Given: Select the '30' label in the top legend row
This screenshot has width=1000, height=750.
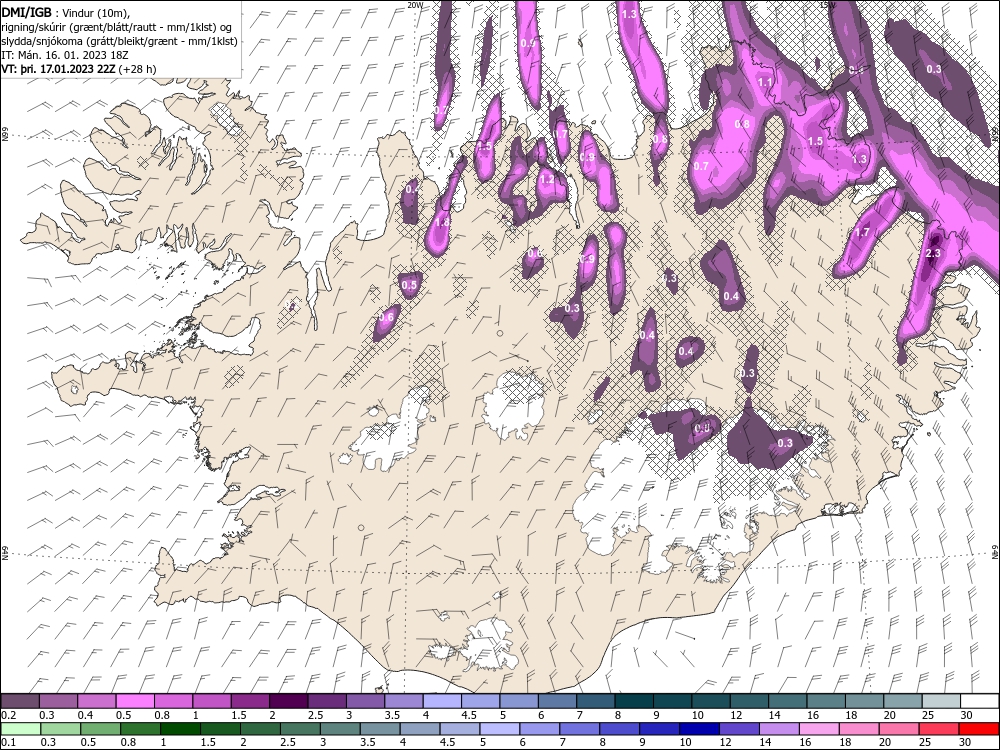Looking at the screenshot, I should [965, 715].
